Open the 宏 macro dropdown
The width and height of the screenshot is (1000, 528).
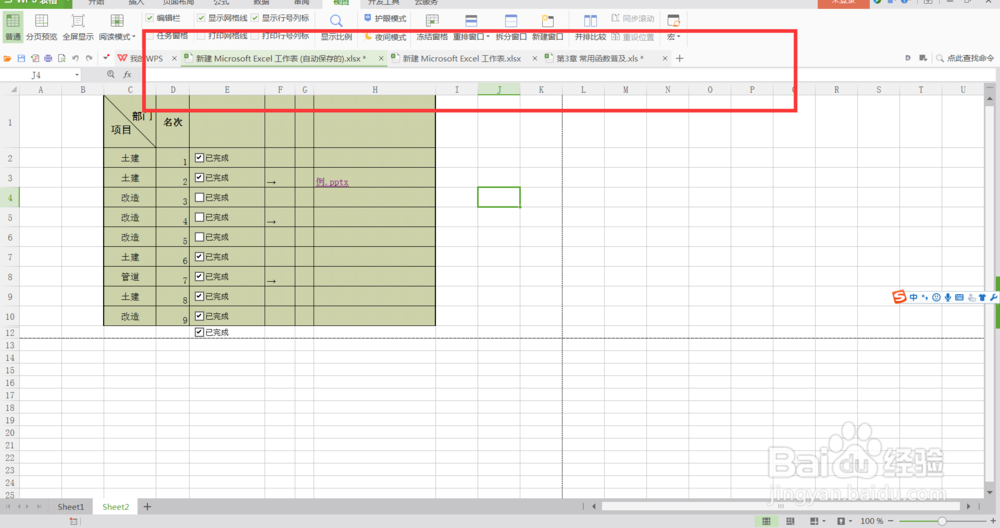click(673, 27)
